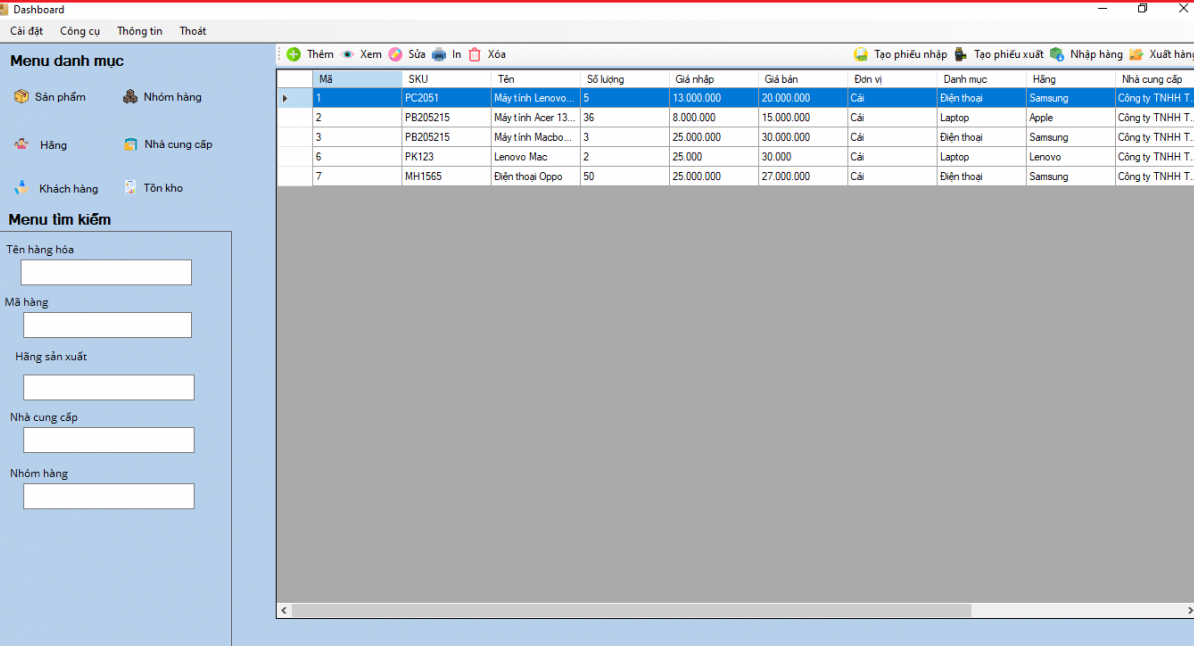The height and width of the screenshot is (646, 1194).
Task: Focus the Tên hàng hóa search field
Action: 106,273
